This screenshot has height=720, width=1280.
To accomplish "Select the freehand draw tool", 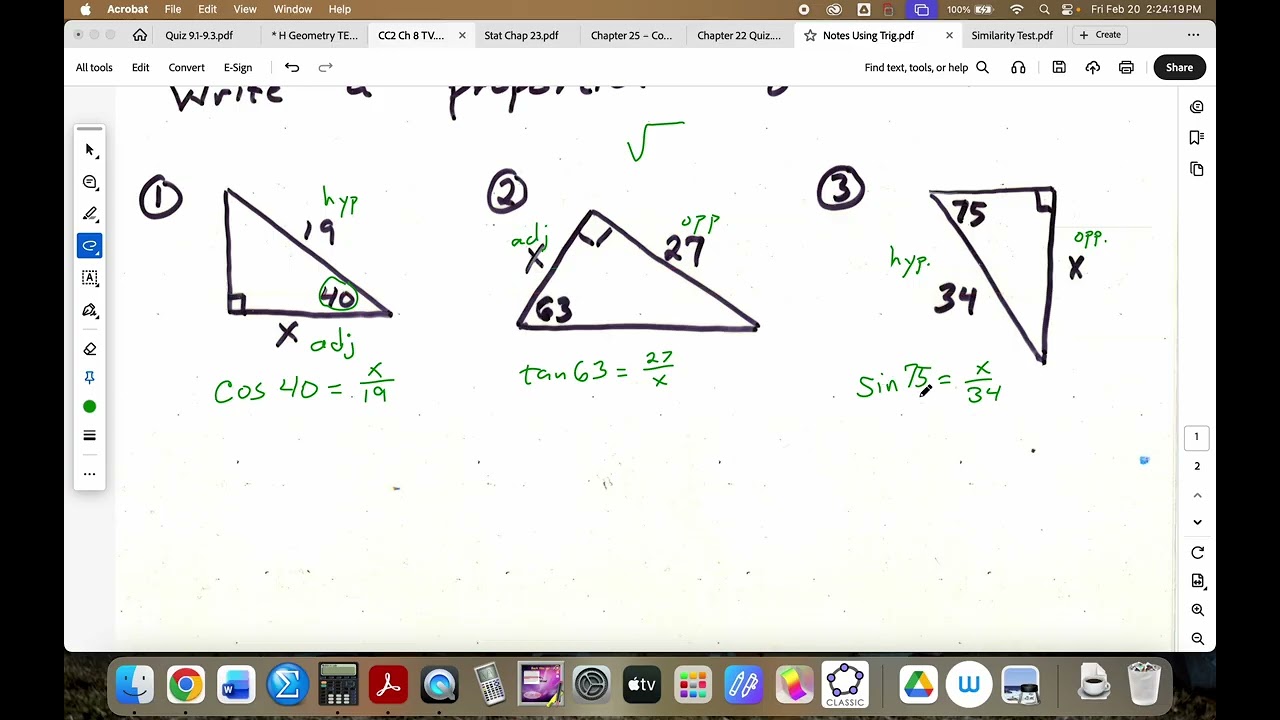I will (90, 246).
